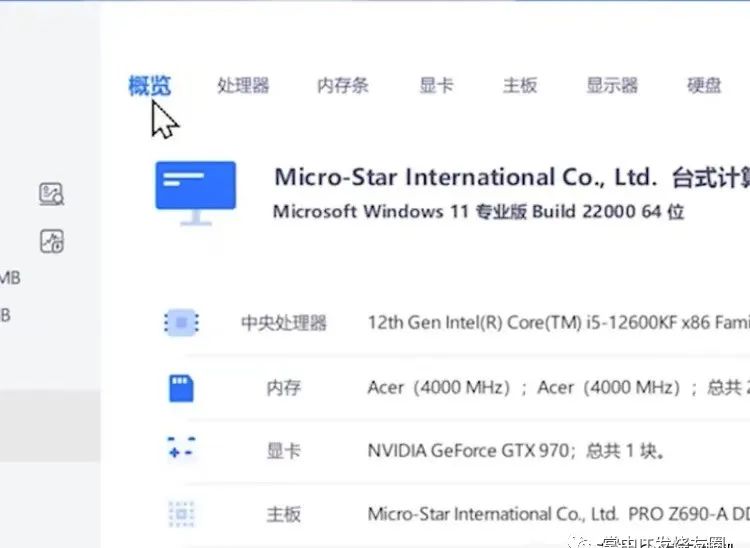Image resolution: width=750 pixels, height=548 pixels.
Task: Select the Micro-Star International Co., Ltd. heading
Action: point(512,177)
